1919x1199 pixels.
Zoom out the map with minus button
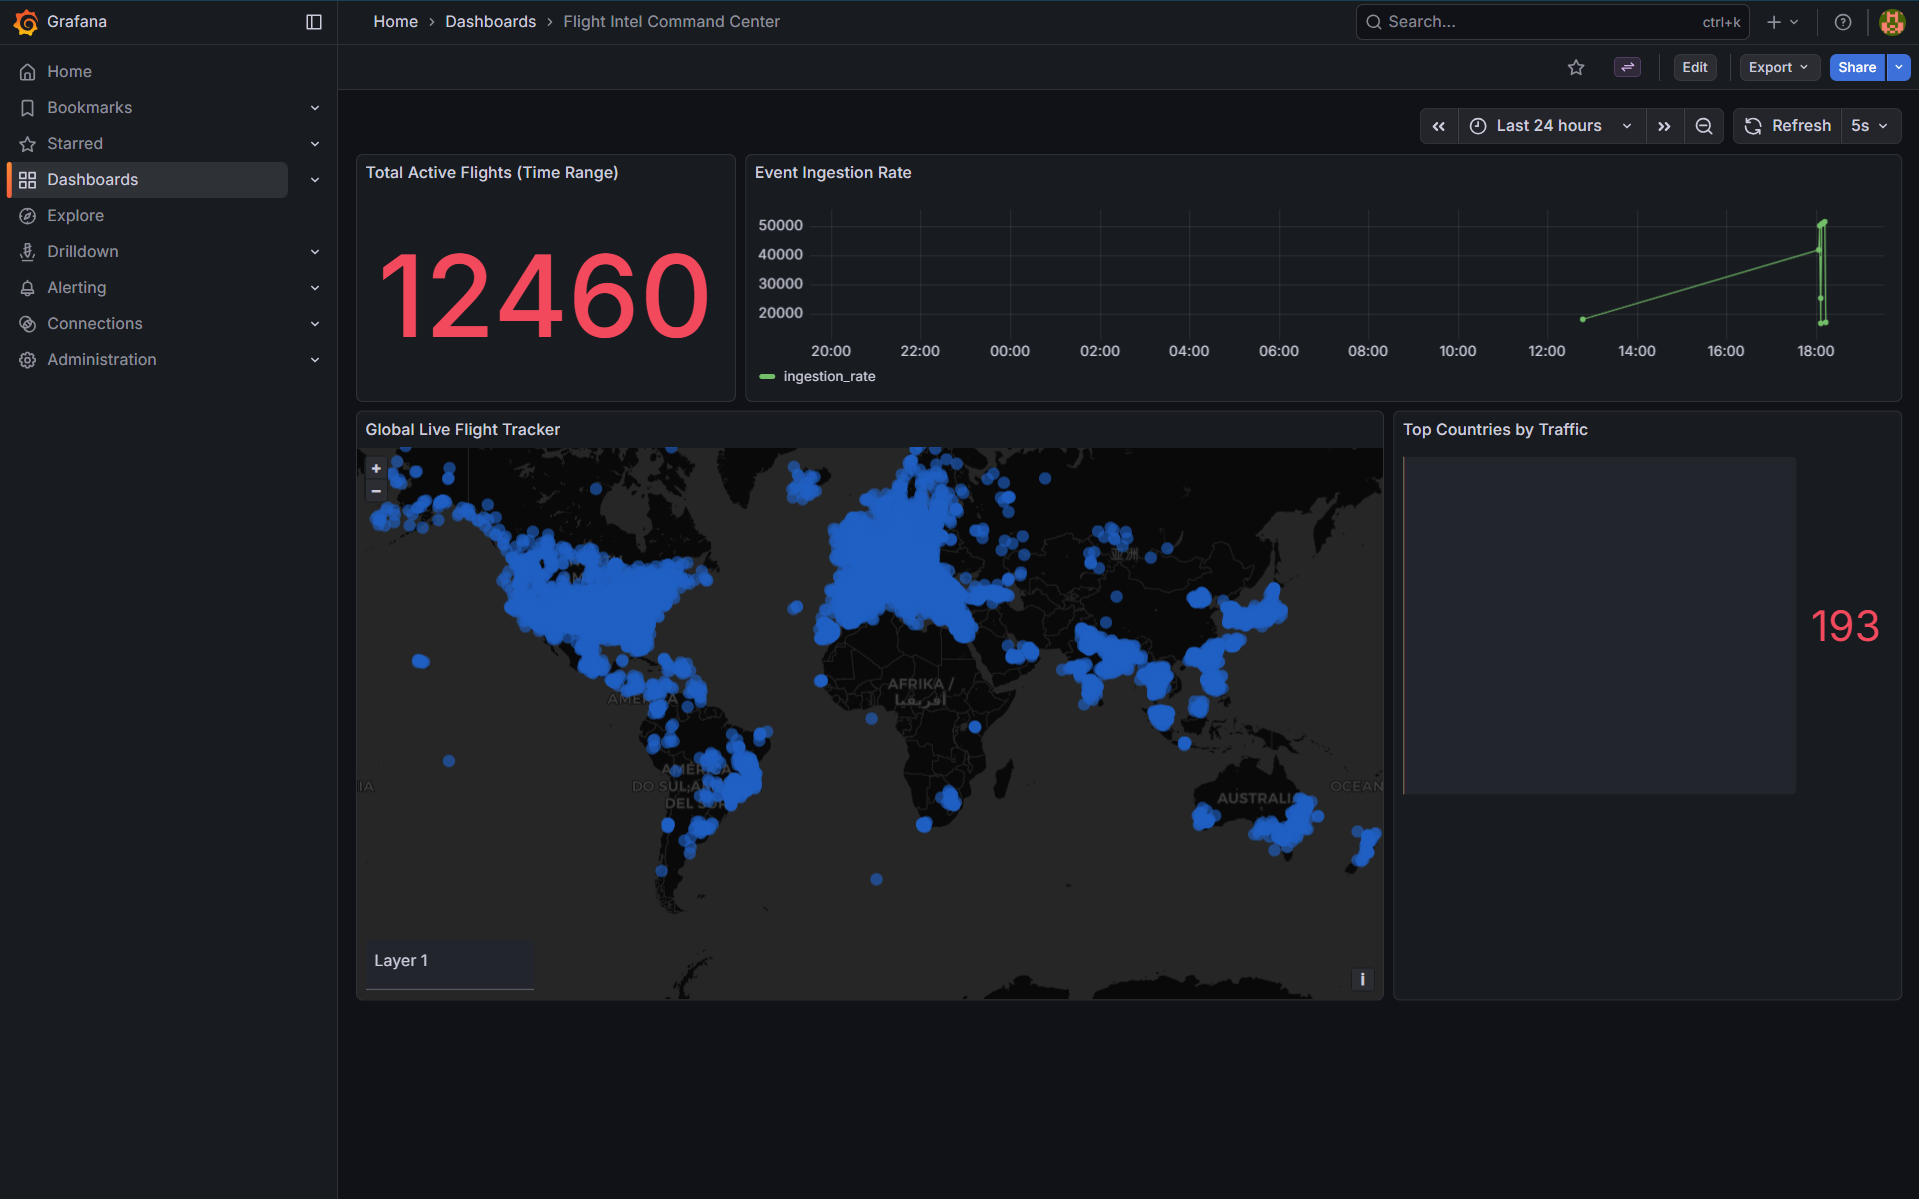(x=376, y=491)
